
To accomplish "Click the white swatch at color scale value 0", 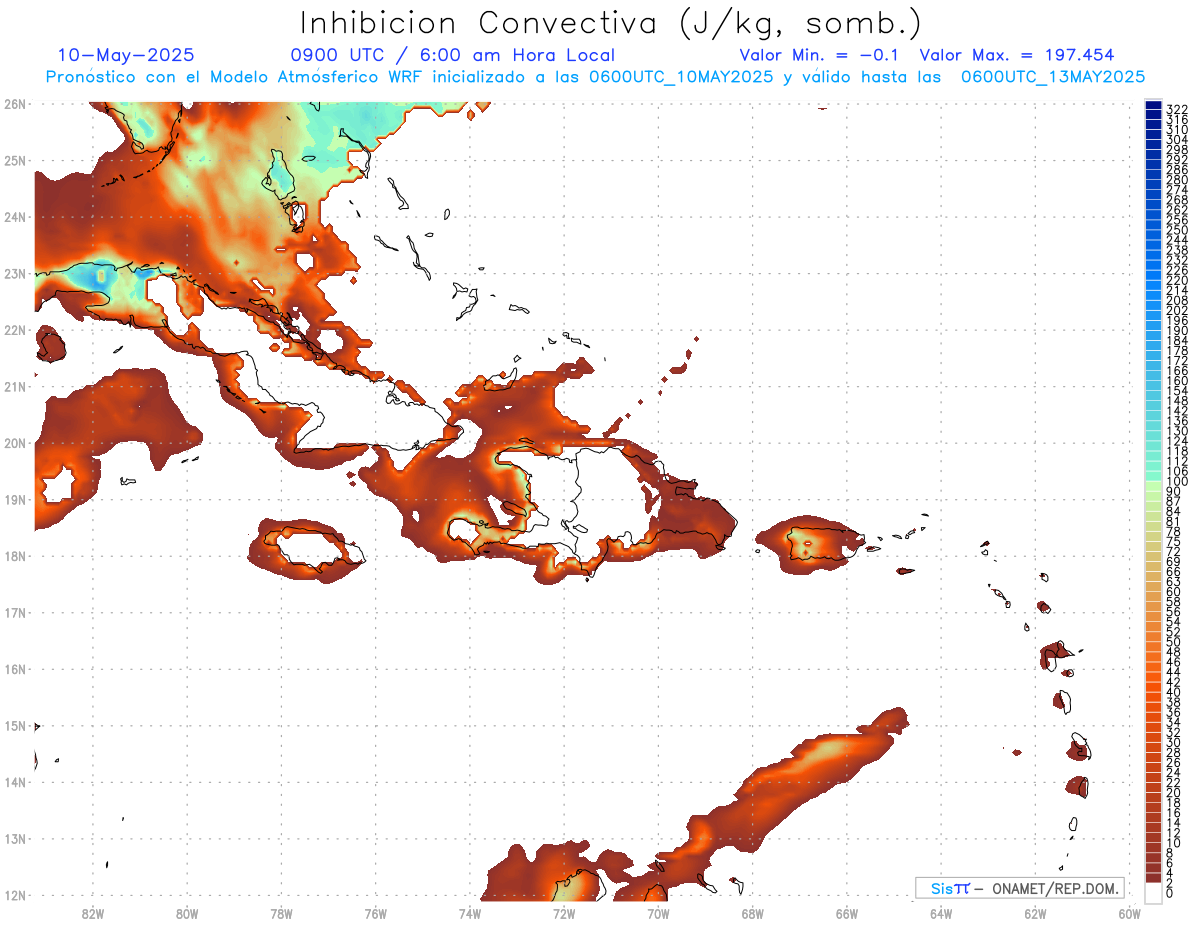I will pos(1154,892).
